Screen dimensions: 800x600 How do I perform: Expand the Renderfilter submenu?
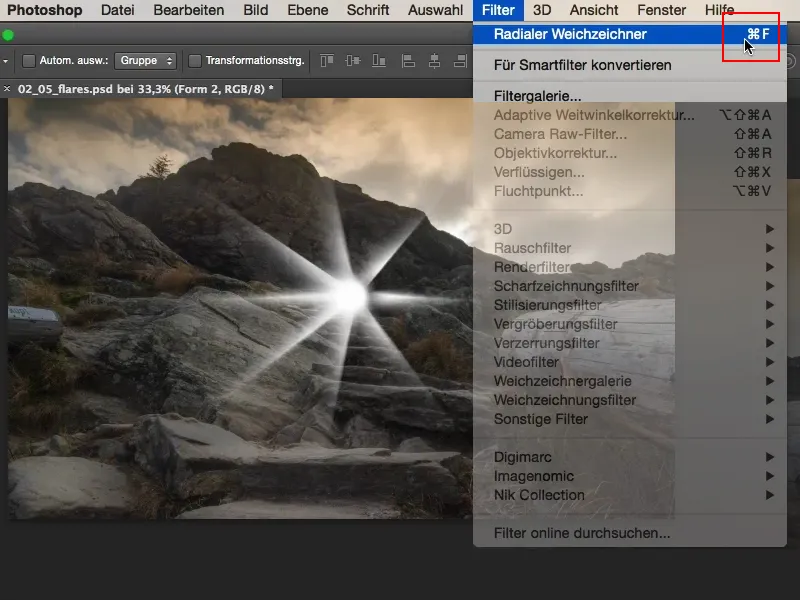pyautogui.click(x=630, y=267)
